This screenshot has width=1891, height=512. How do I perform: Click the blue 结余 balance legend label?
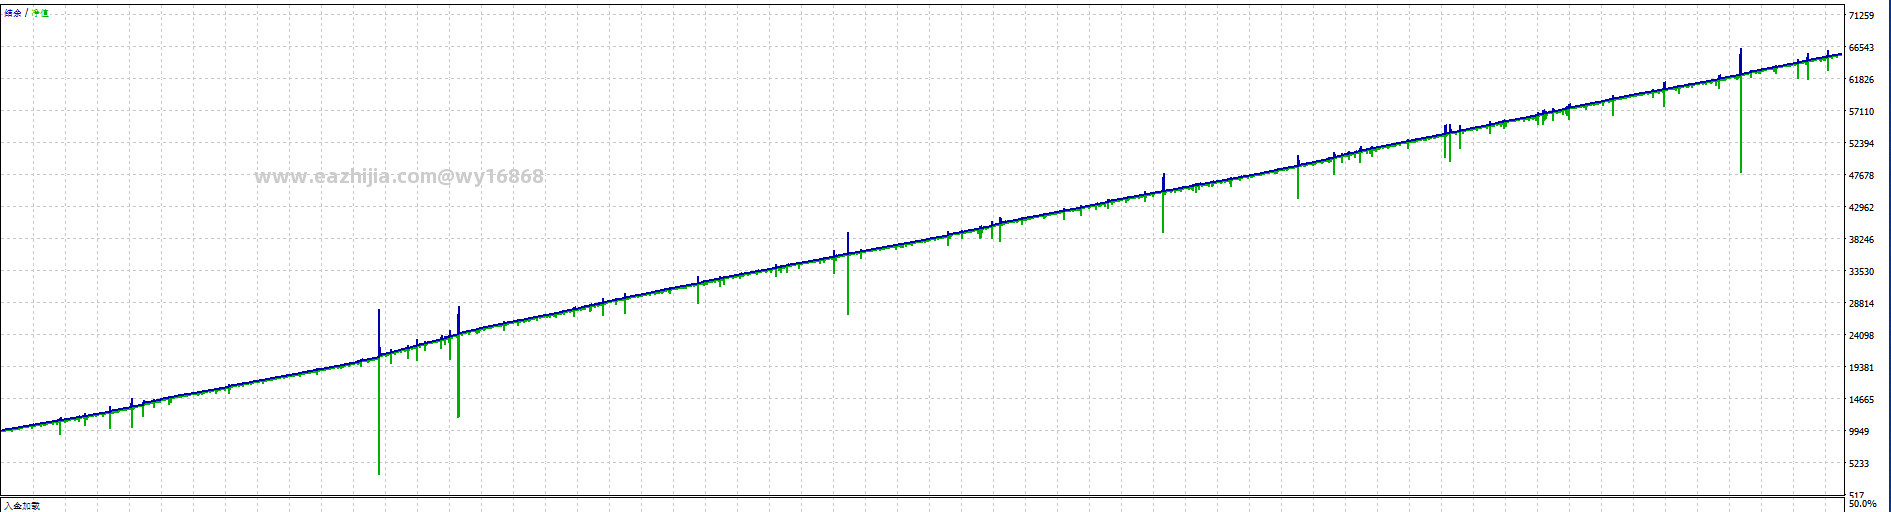(13, 13)
